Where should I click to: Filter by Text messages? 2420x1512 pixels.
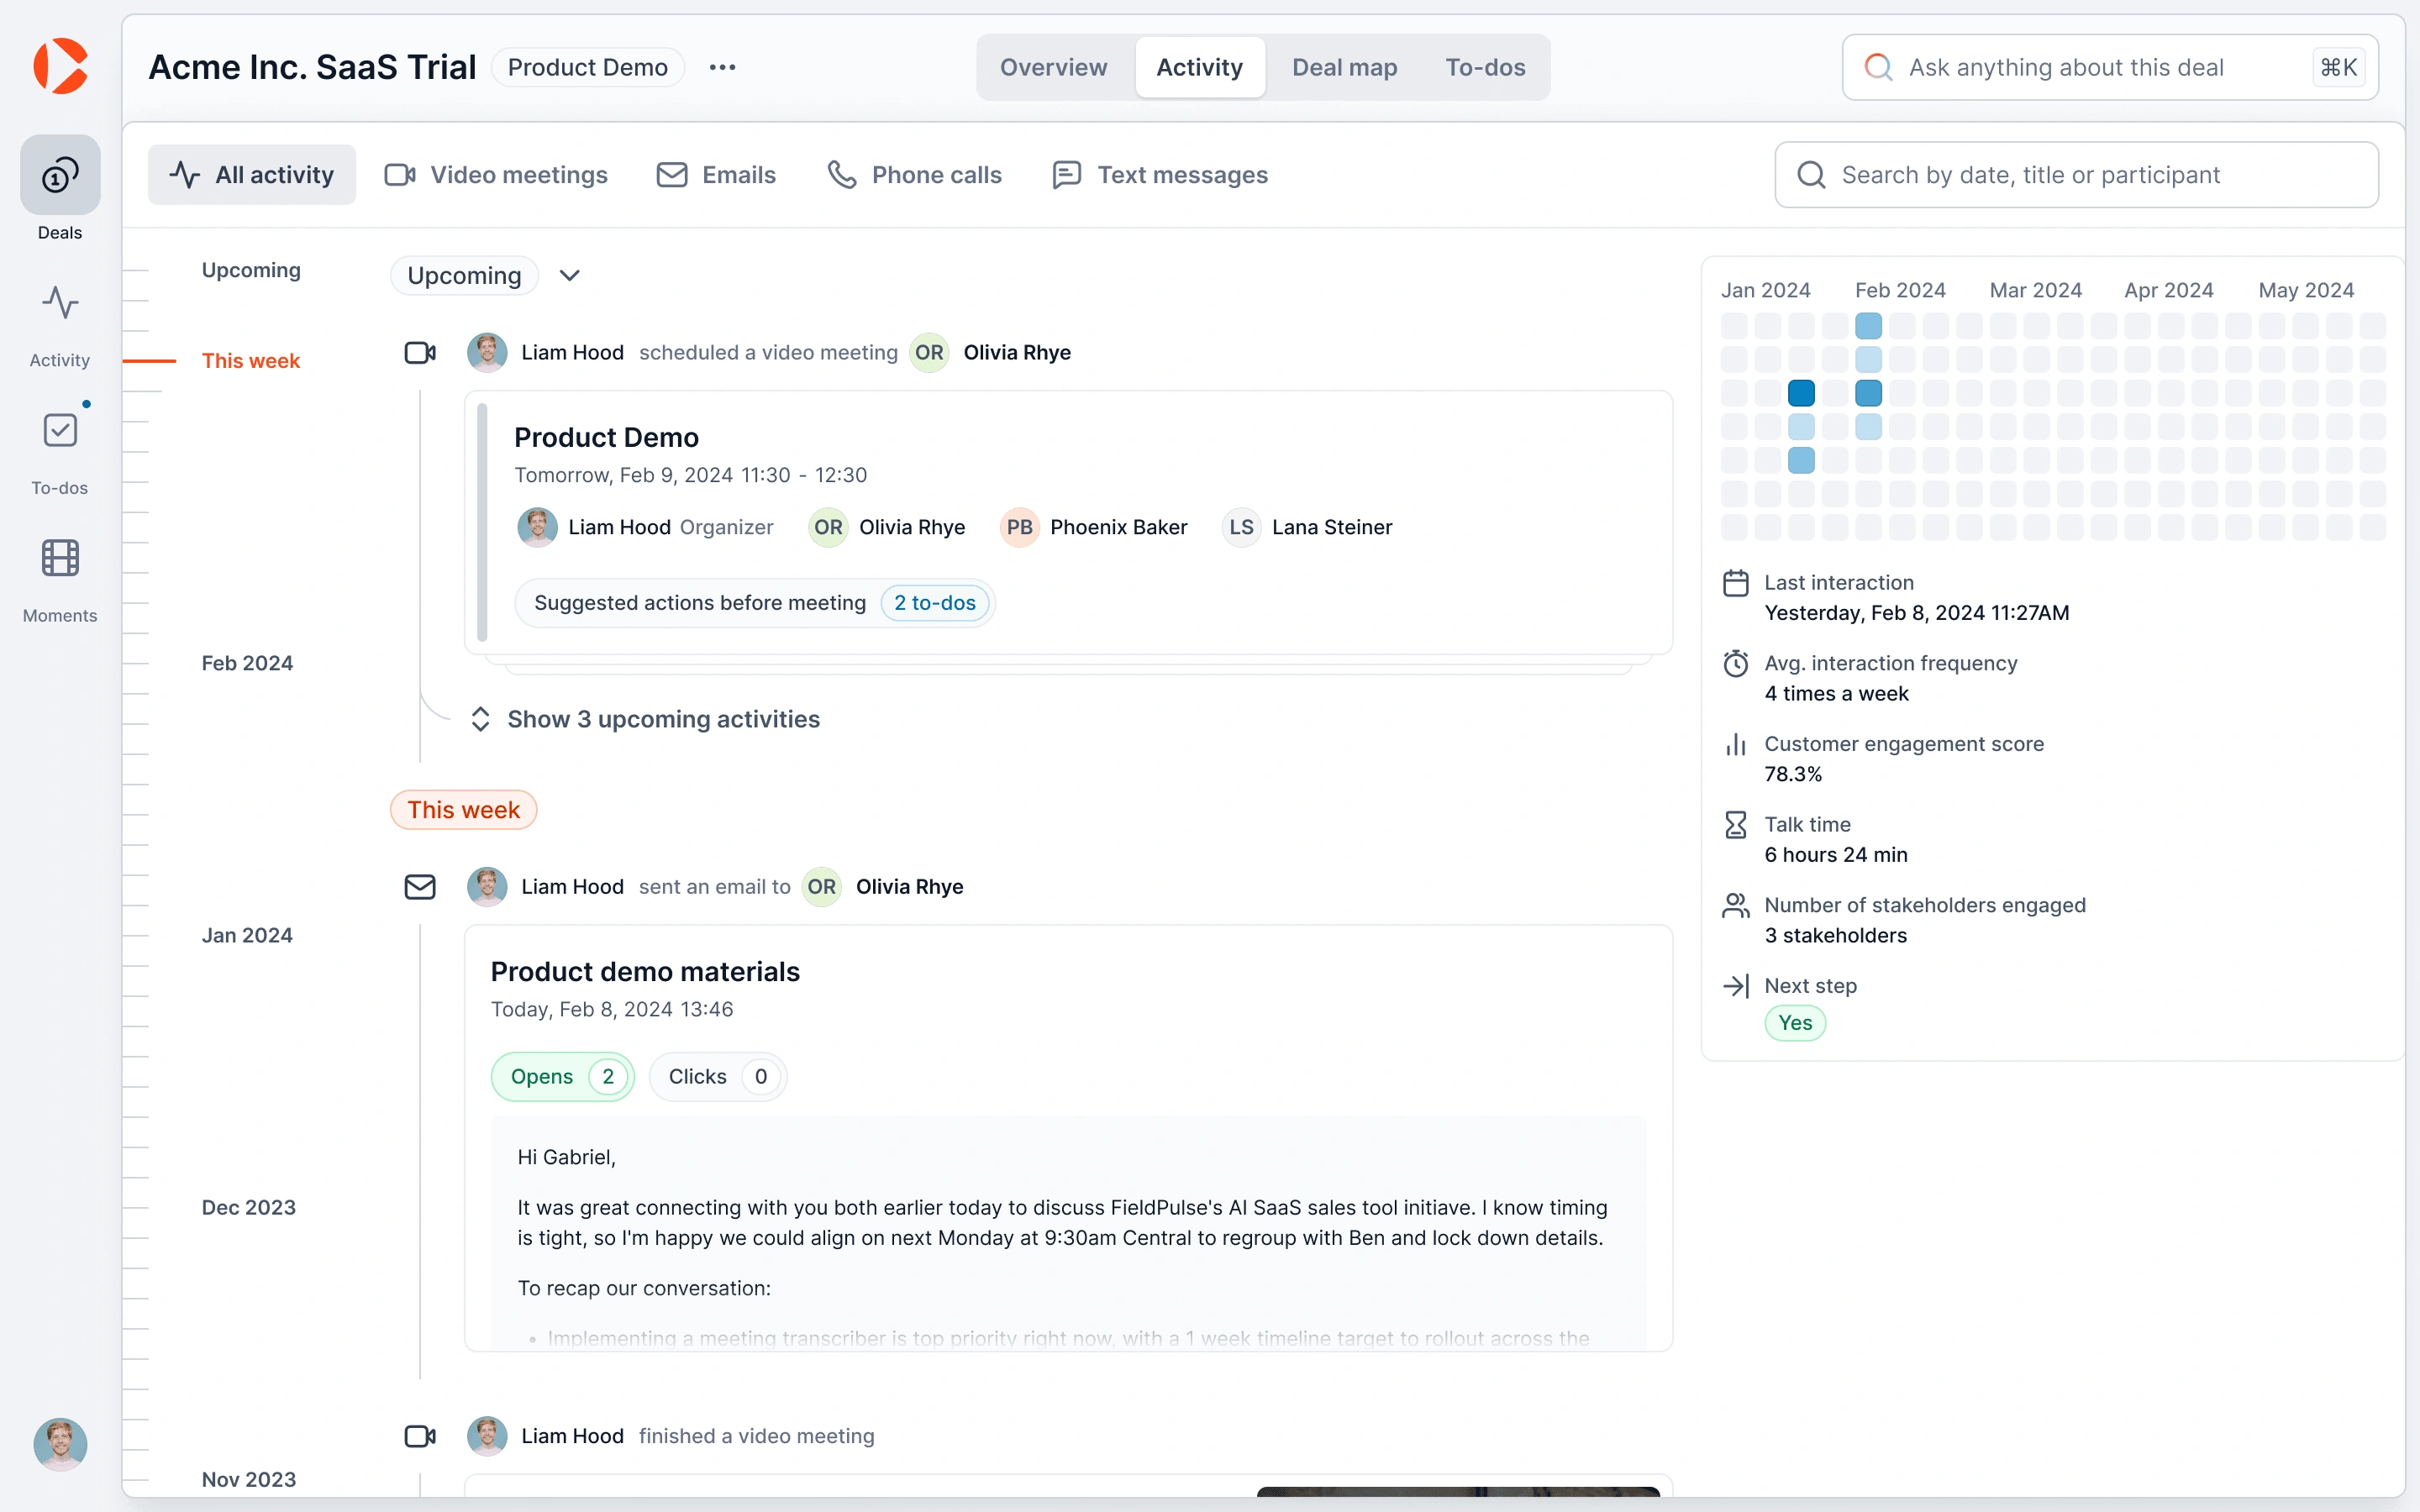[x=1160, y=175]
